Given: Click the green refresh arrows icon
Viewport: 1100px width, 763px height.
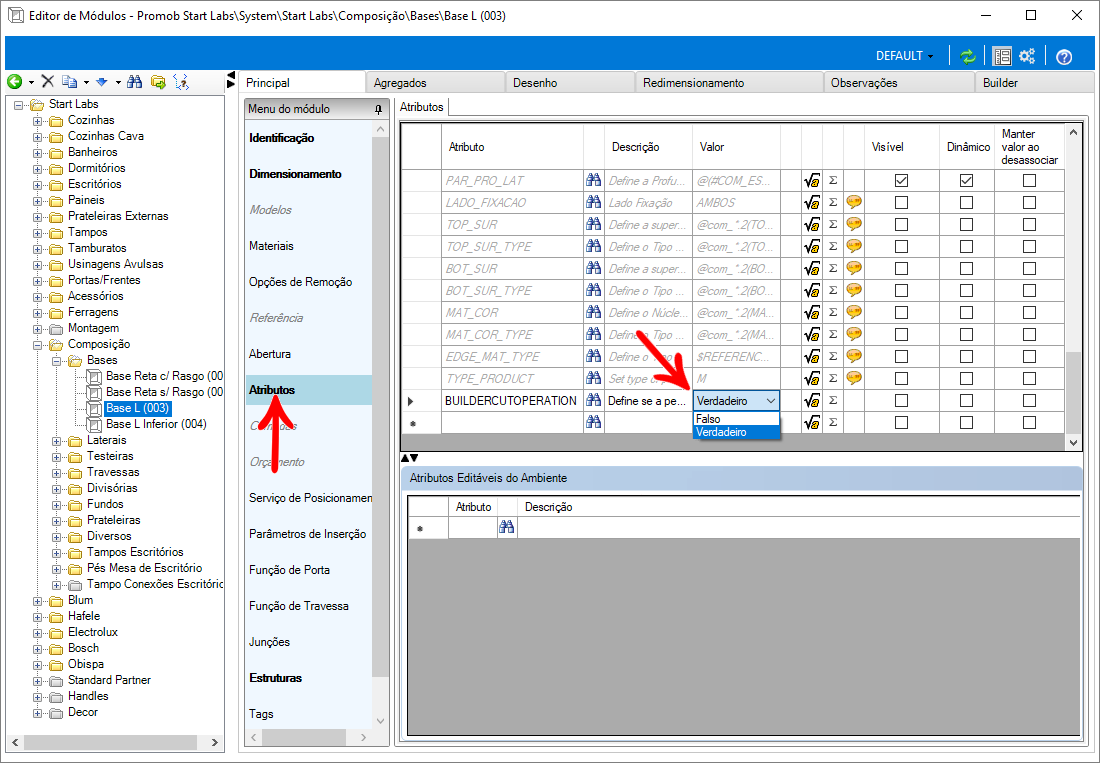Looking at the screenshot, I should tap(968, 56).
